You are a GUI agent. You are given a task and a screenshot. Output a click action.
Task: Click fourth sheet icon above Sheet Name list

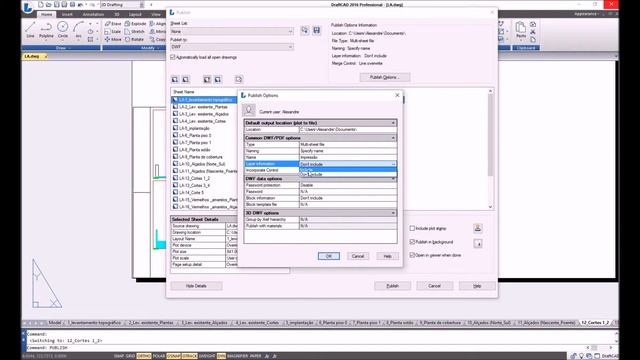point(218,79)
